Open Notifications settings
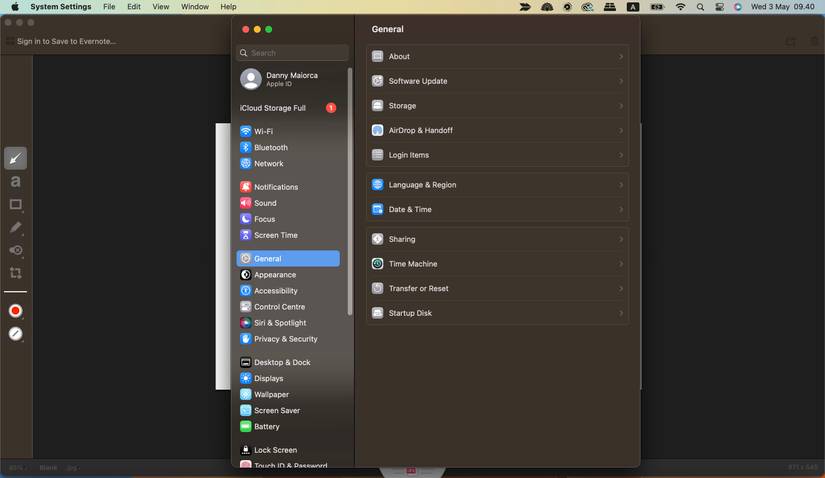The width and height of the screenshot is (825, 478). (288, 187)
